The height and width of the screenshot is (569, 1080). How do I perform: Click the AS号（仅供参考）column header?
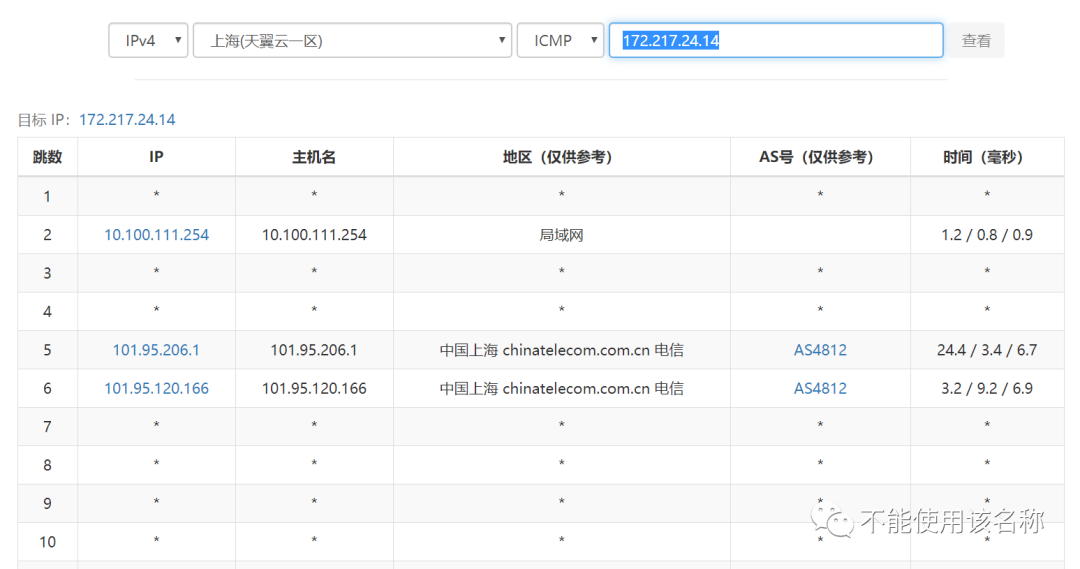tap(820, 157)
